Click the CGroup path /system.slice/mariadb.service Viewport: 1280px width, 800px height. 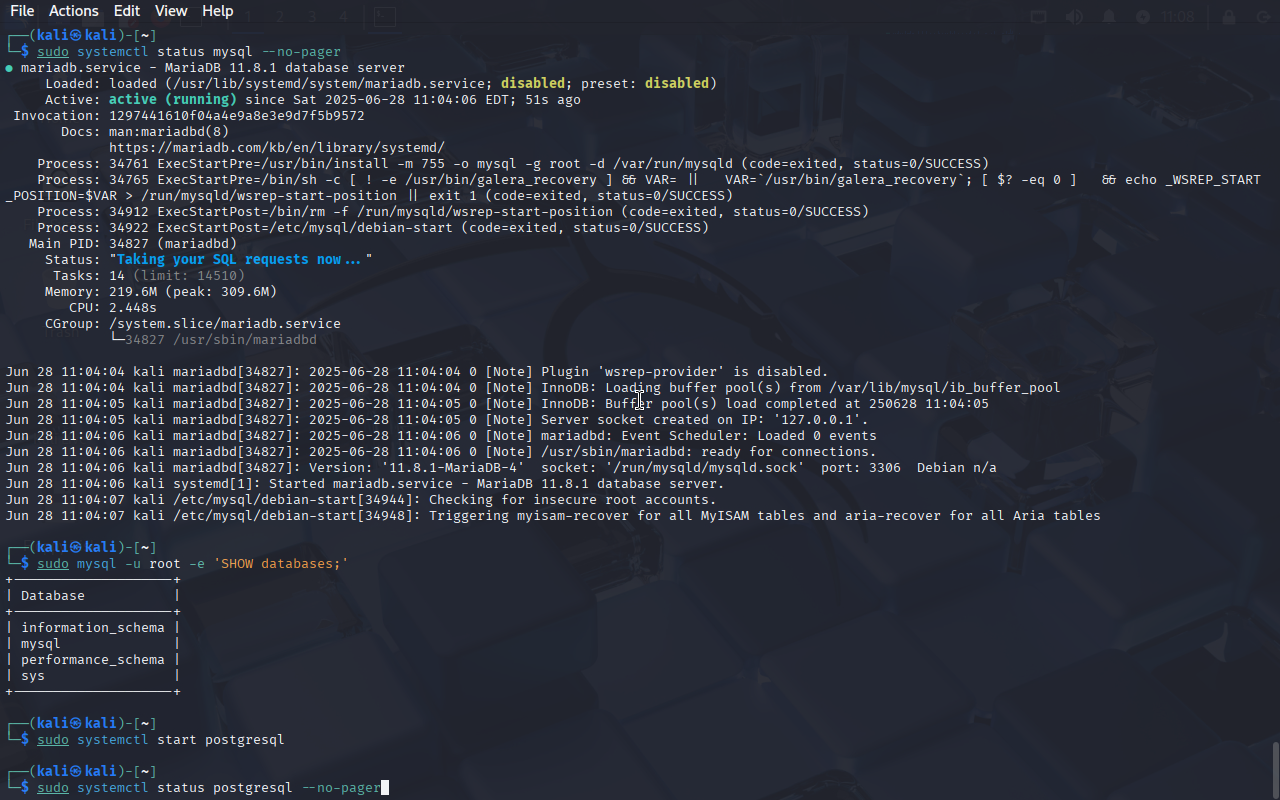(225, 323)
